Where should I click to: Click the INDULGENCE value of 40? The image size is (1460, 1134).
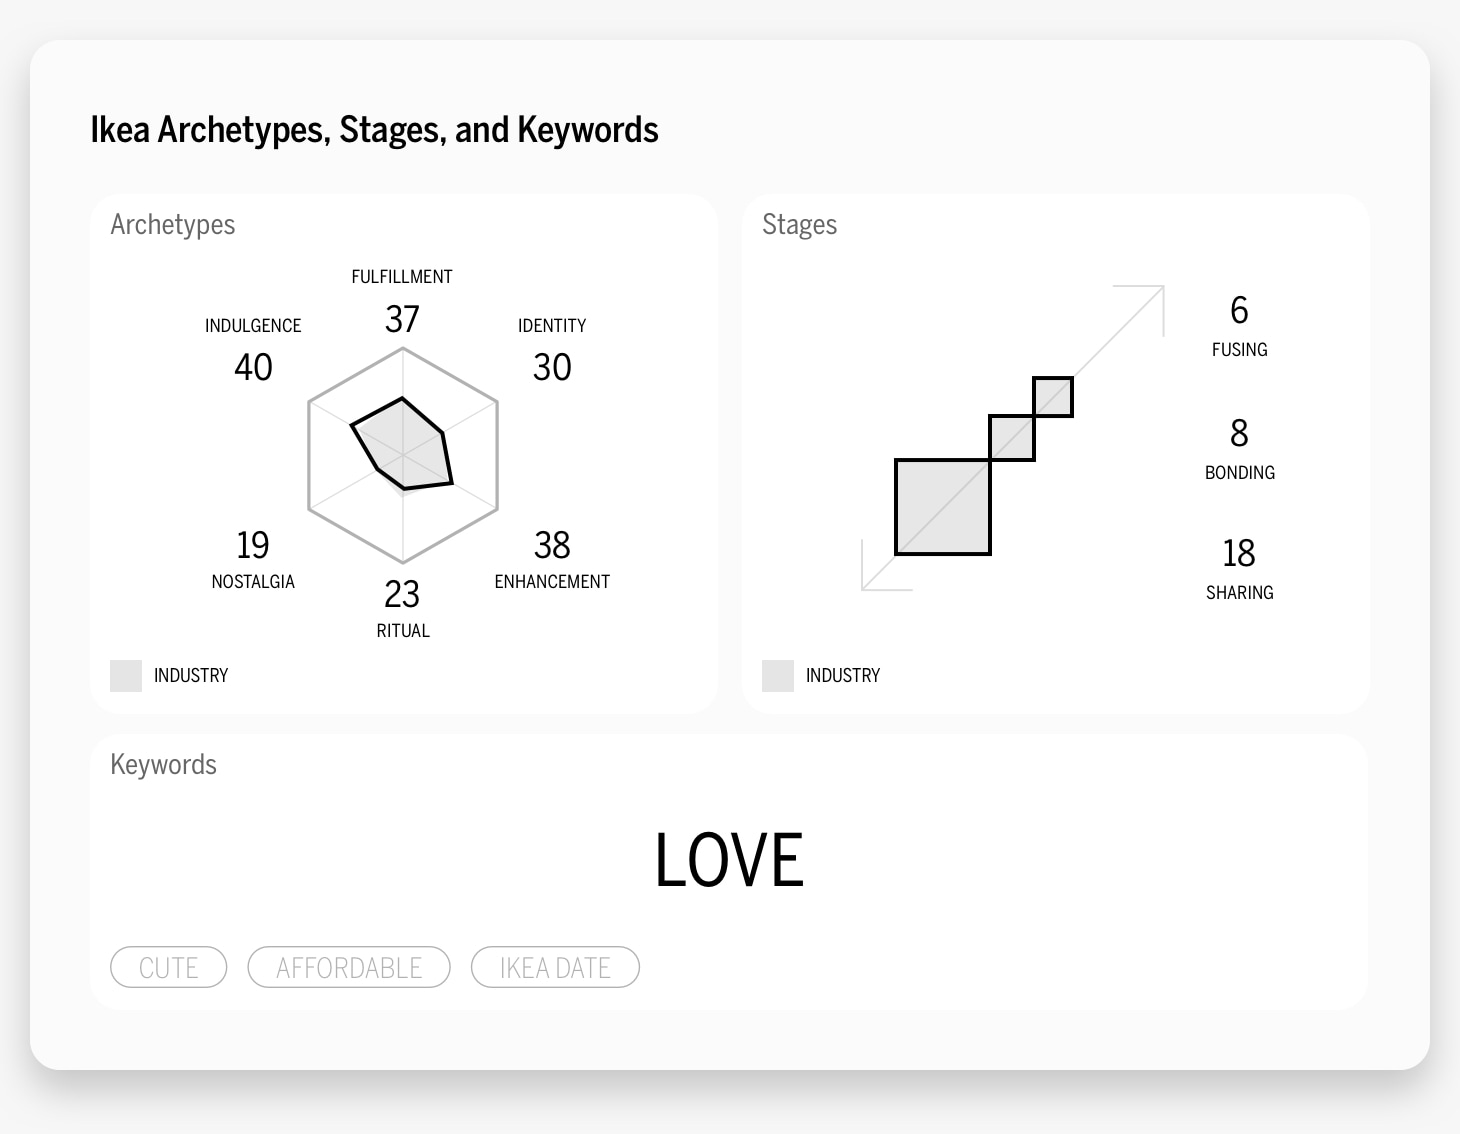tap(253, 367)
